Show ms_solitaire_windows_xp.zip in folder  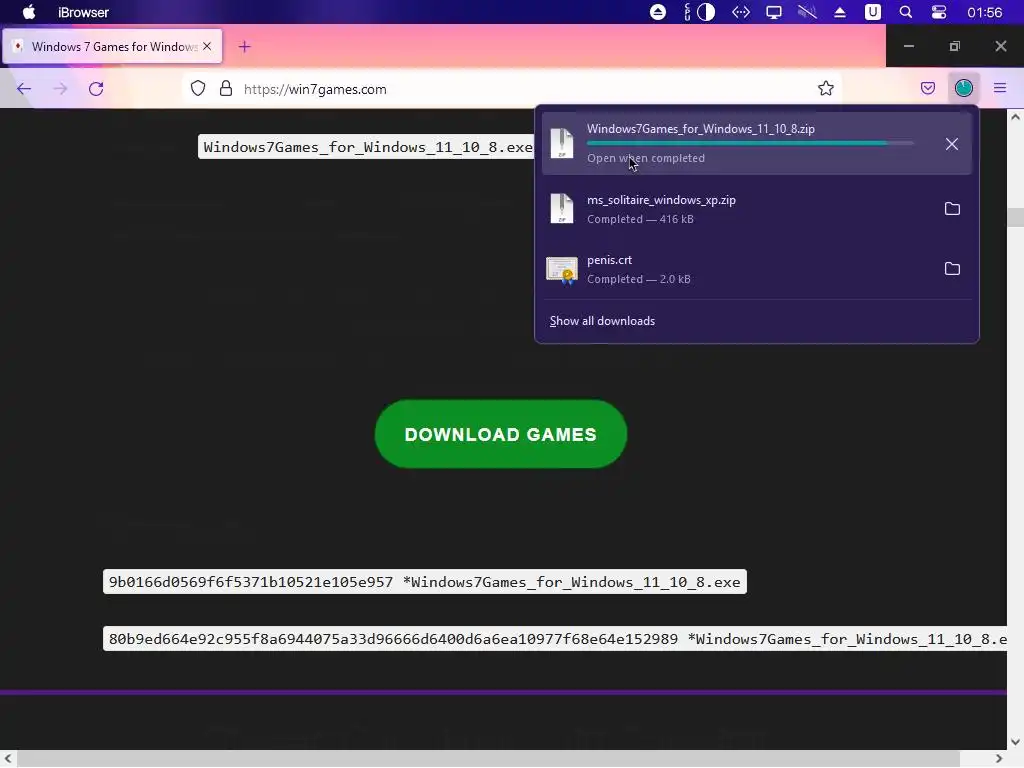point(952,209)
